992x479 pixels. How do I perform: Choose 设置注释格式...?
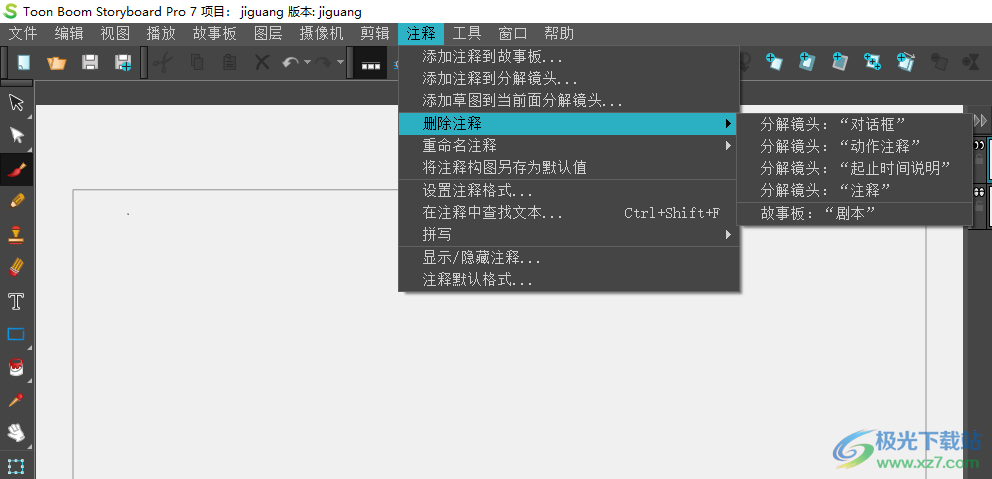[569, 190]
